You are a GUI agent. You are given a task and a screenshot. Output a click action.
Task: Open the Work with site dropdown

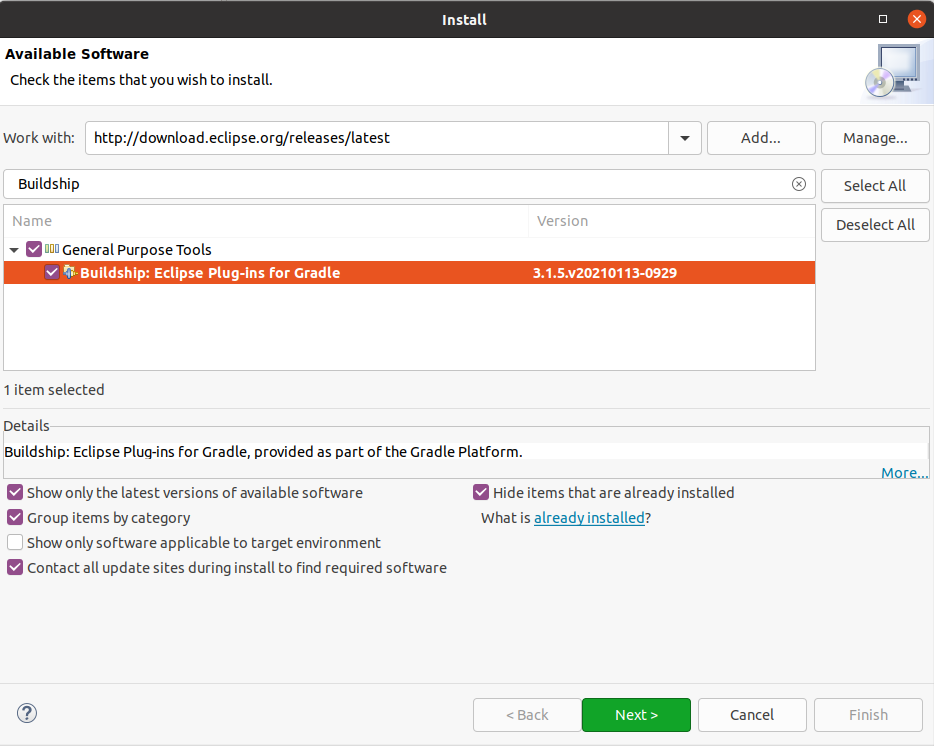click(684, 138)
